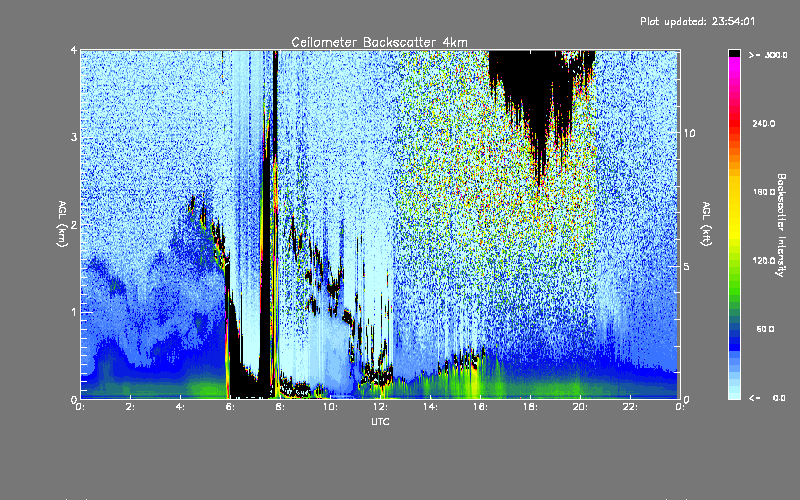Click the 'UTC' x-axis label

click(380, 421)
